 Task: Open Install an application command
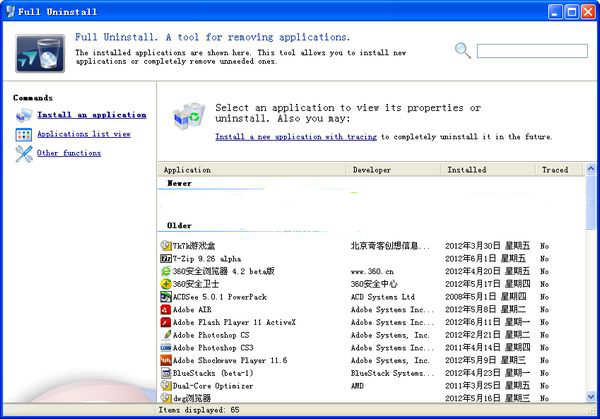click(91, 115)
